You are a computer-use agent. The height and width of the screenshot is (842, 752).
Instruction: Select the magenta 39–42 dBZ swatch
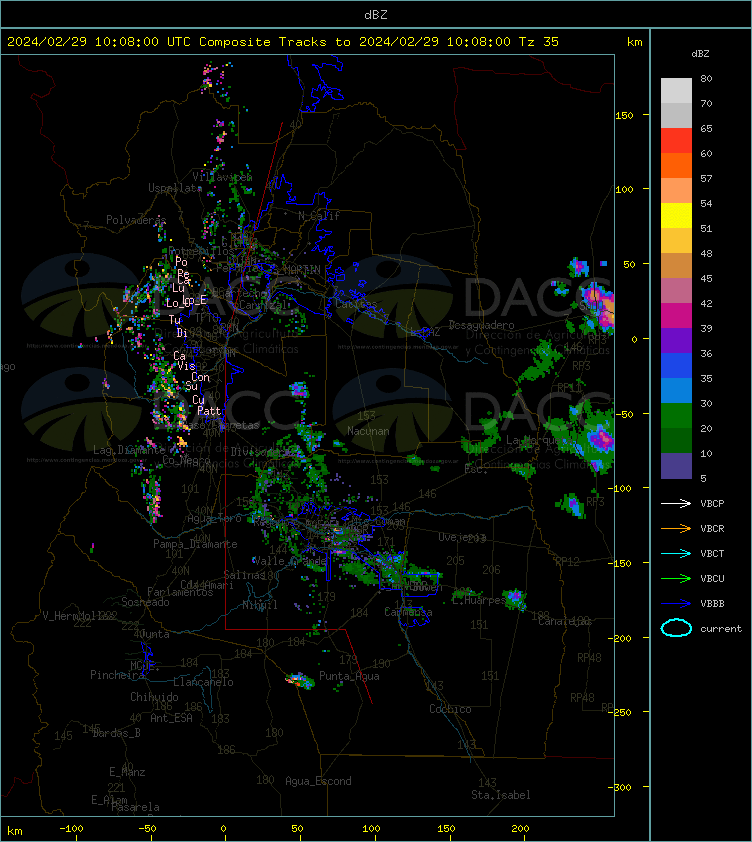point(676,316)
